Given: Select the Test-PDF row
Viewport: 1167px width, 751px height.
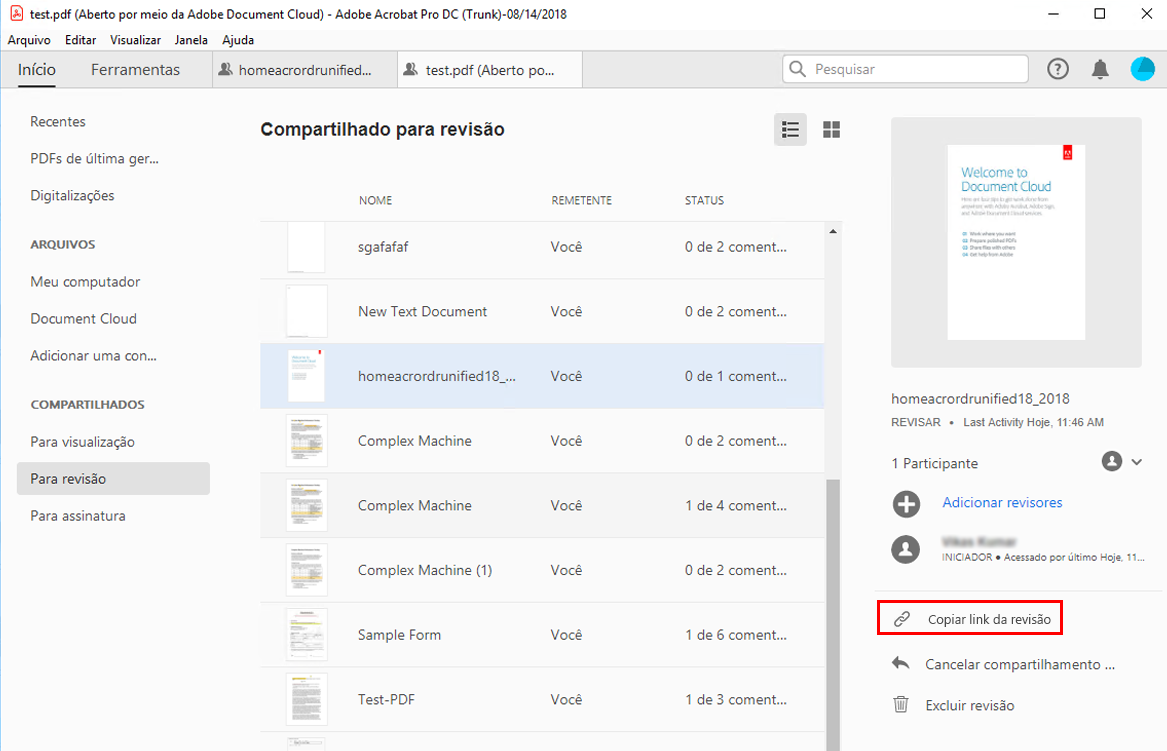Looking at the screenshot, I should [x=542, y=700].
